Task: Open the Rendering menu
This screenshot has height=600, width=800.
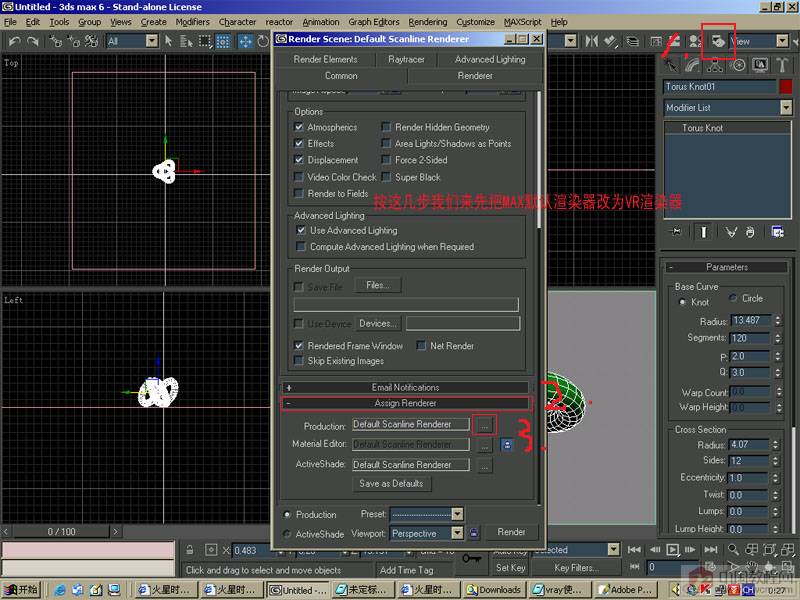Action: coord(428,22)
